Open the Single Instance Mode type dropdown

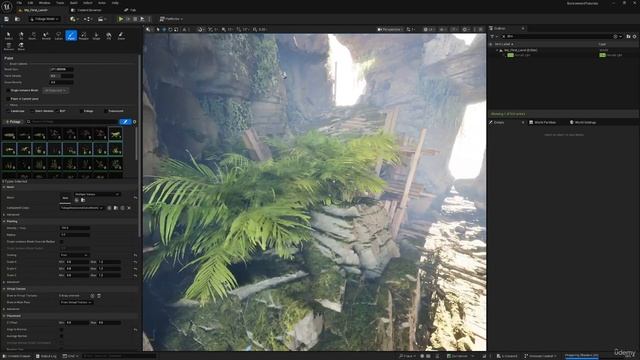pos(55,90)
